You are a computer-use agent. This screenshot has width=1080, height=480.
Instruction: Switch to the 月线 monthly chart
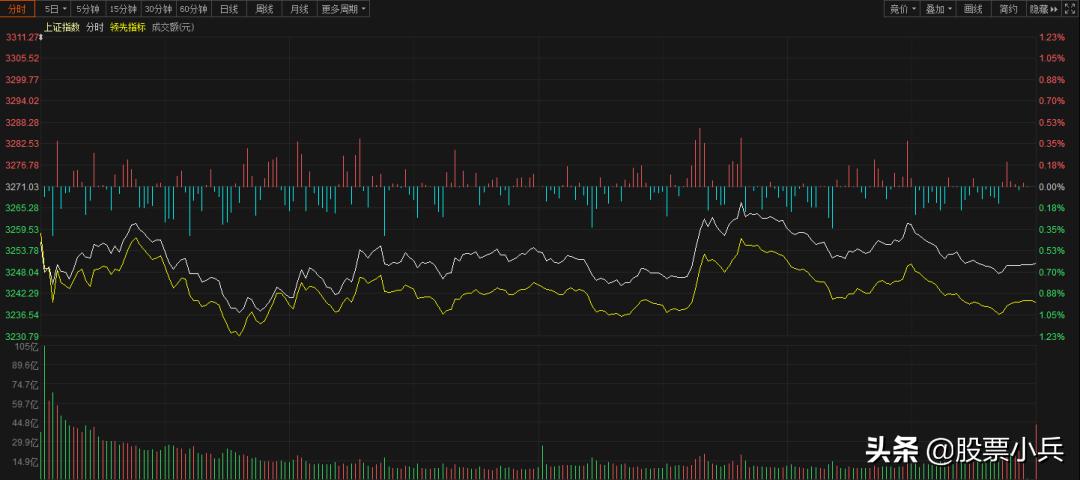[299, 9]
